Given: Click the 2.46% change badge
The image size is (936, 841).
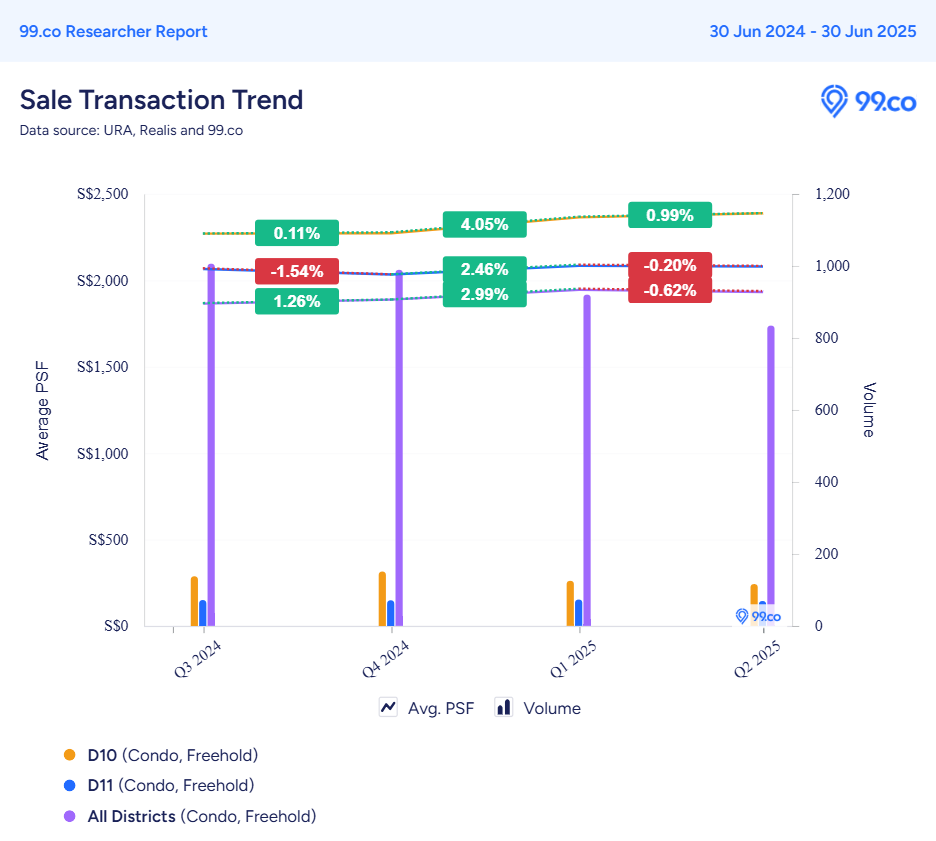Looking at the screenshot, I should point(485,269).
